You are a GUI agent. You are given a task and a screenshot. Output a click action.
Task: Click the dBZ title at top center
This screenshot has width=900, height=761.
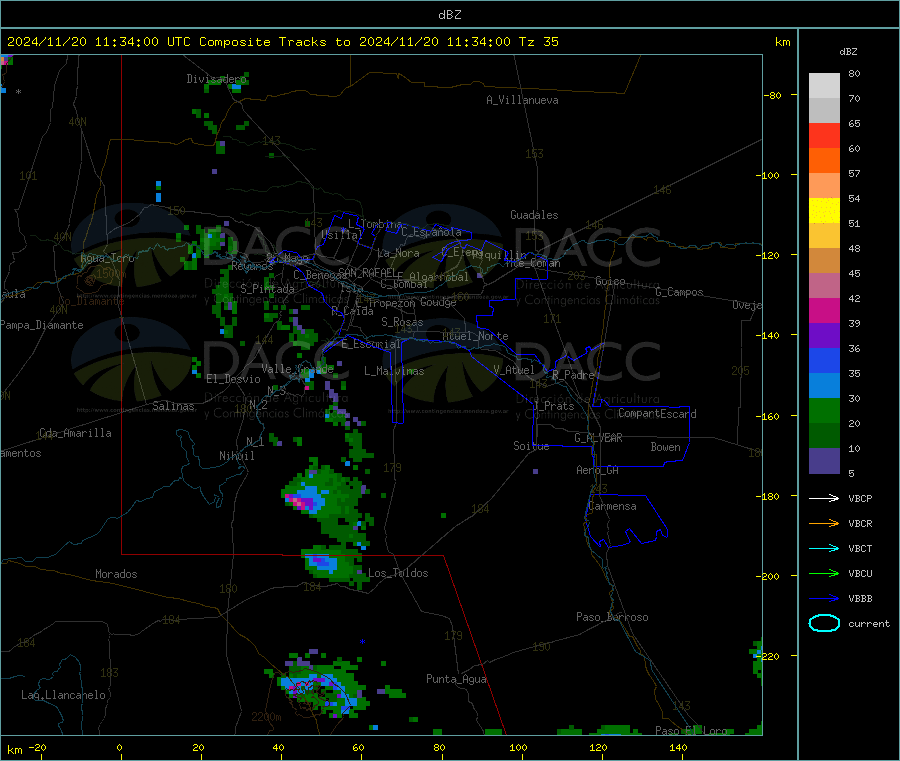coord(449,15)
